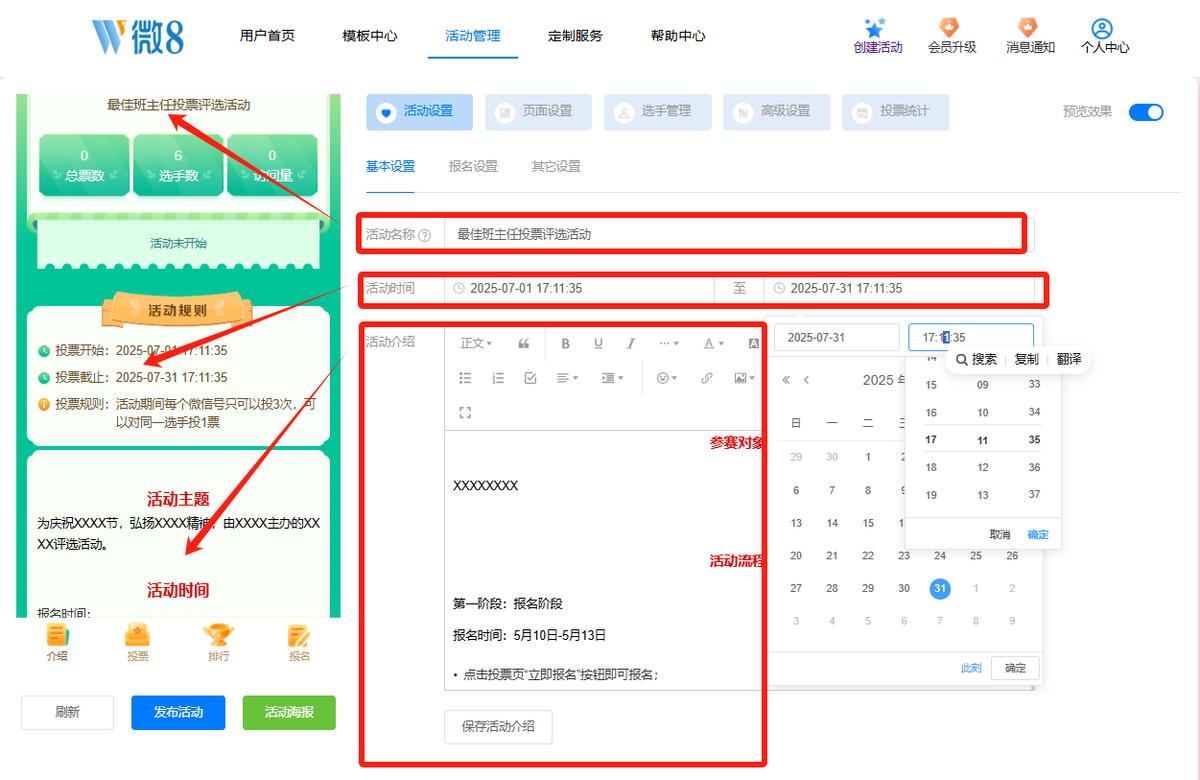Click 取消 in the time picker
Viewport: 1200px width, 780px height.
(1000, 534)
